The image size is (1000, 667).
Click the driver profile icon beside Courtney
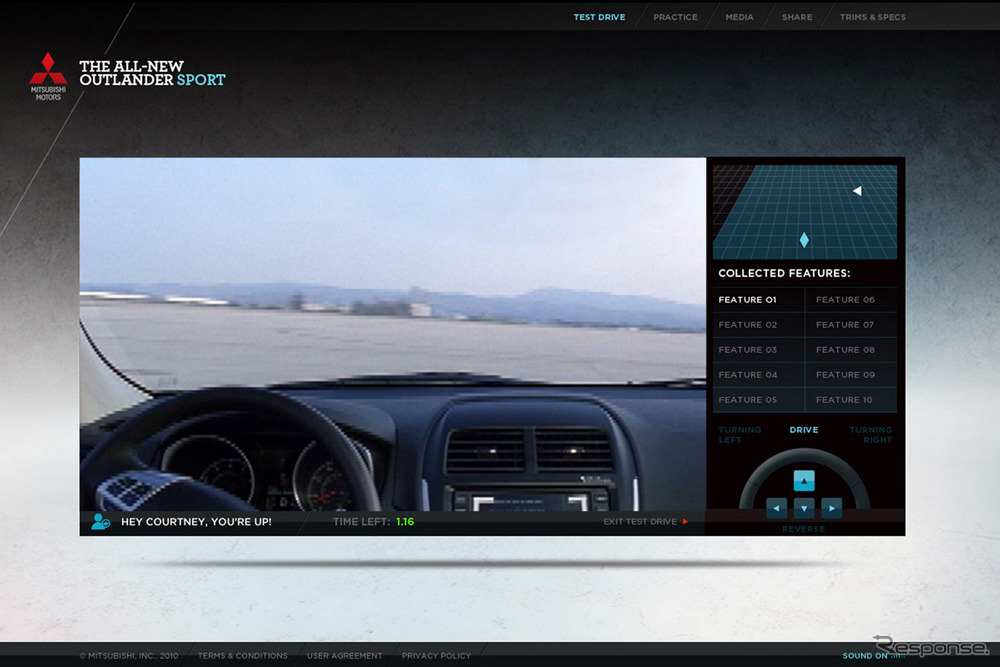click(100, 521)
